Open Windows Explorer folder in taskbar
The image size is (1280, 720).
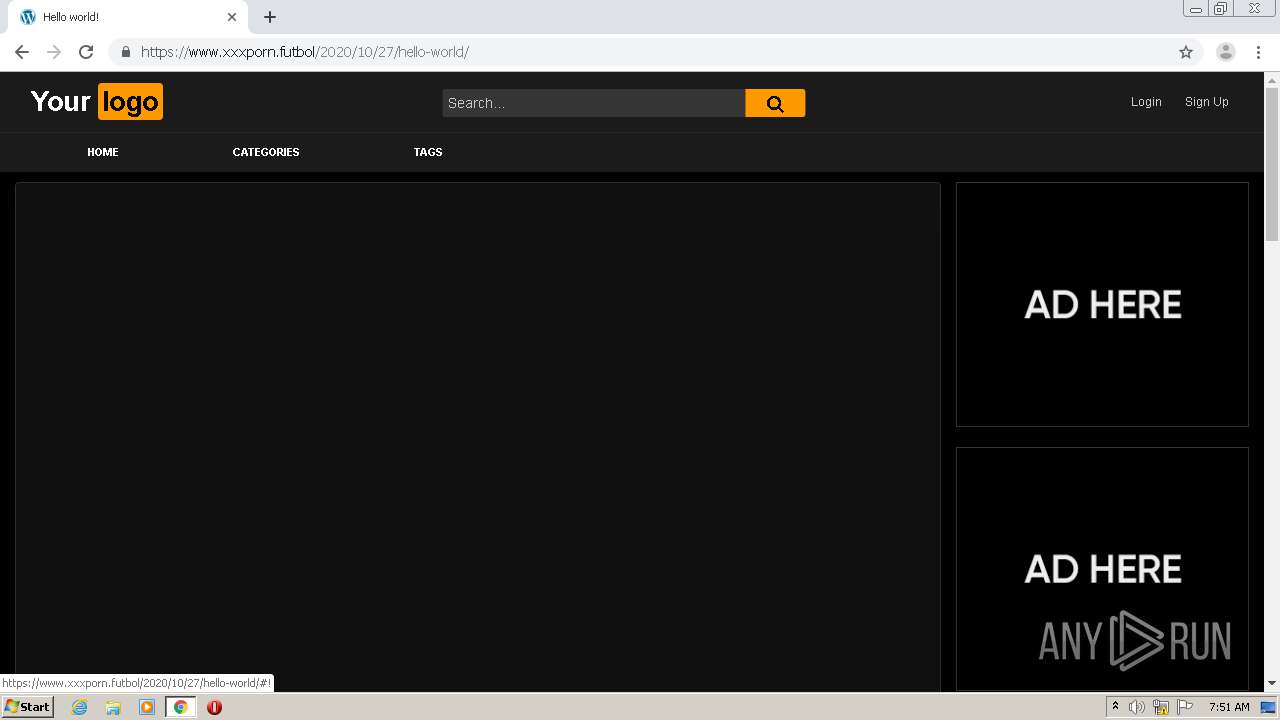[113, 707]
